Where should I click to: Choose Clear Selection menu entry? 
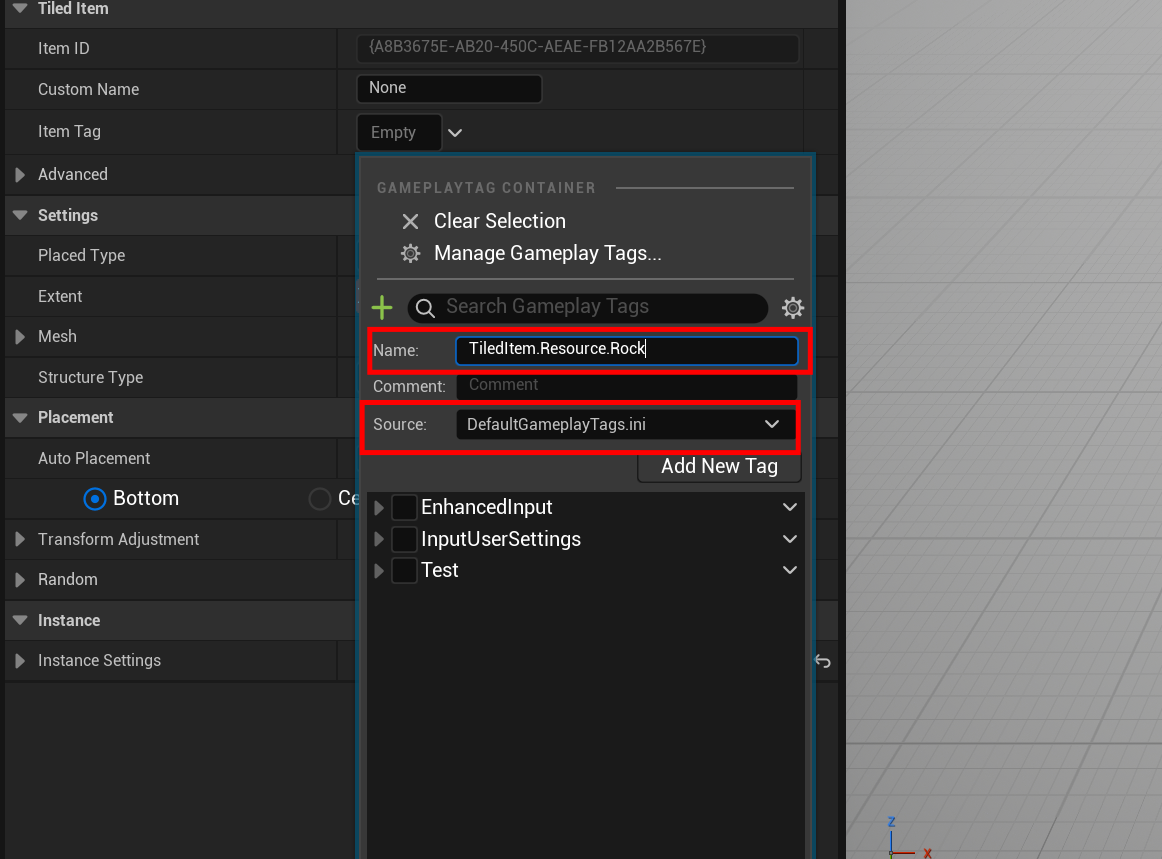[499, 222]
